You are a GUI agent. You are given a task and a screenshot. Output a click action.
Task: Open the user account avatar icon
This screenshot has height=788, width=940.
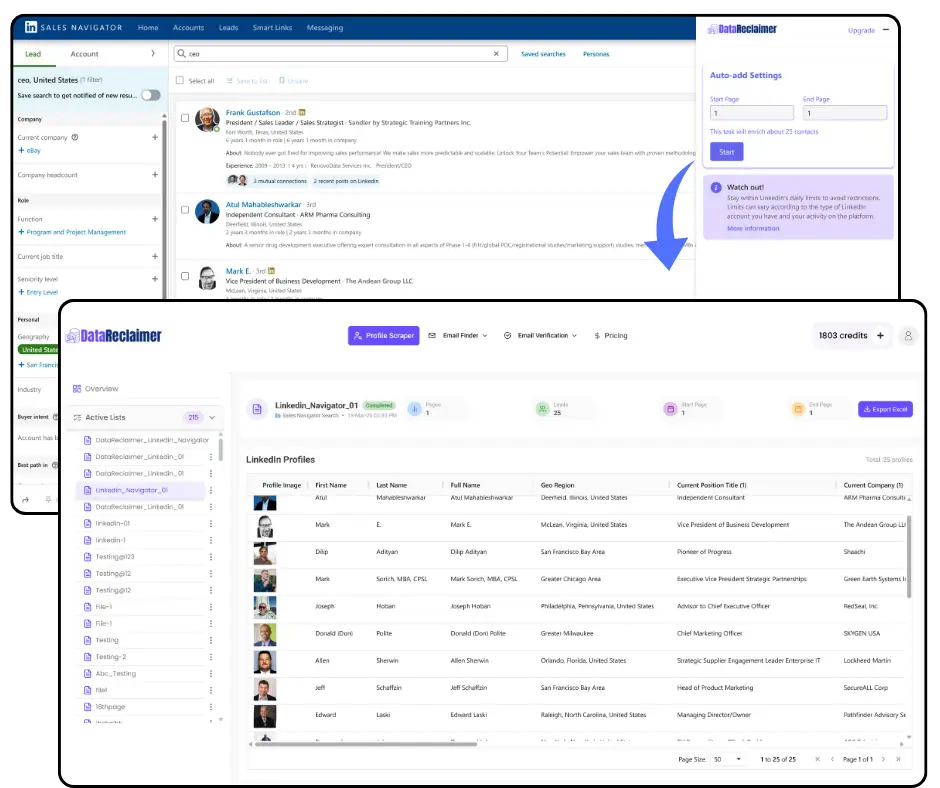[908, 336]
